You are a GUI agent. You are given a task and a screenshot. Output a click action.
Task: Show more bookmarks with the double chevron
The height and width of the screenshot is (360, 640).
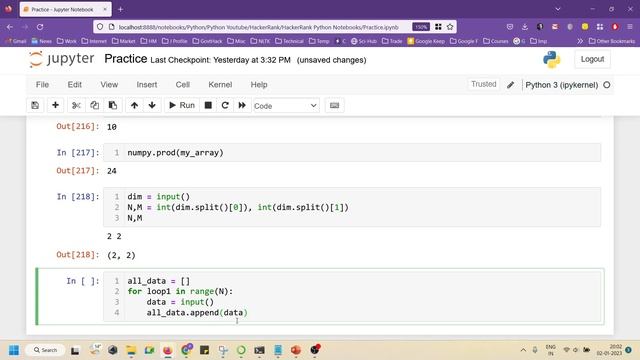point(580,41)
